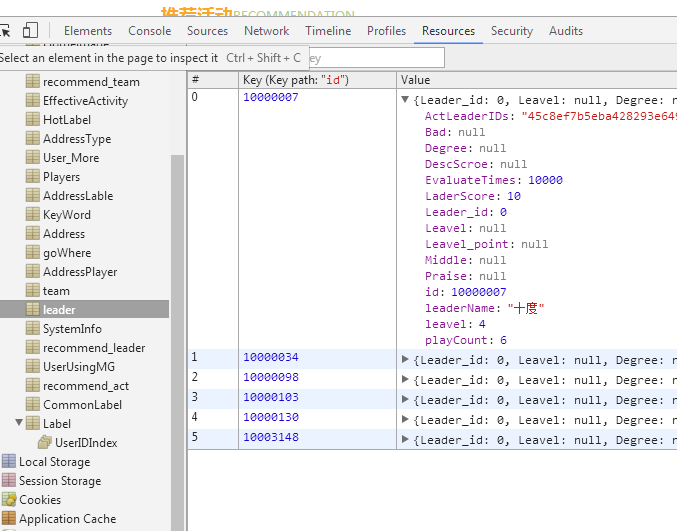Click the LaderScore: 10 property
This screenshot has width=677, height=531.
pyautogui.click(x=473, y=196)
